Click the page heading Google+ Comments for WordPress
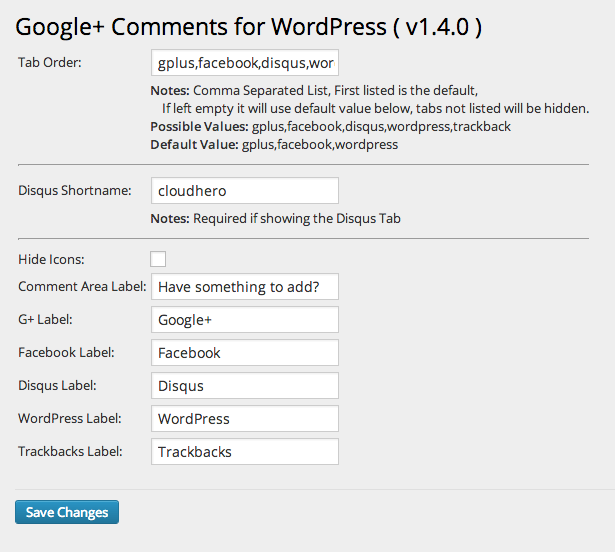 (x=249, y=27)
